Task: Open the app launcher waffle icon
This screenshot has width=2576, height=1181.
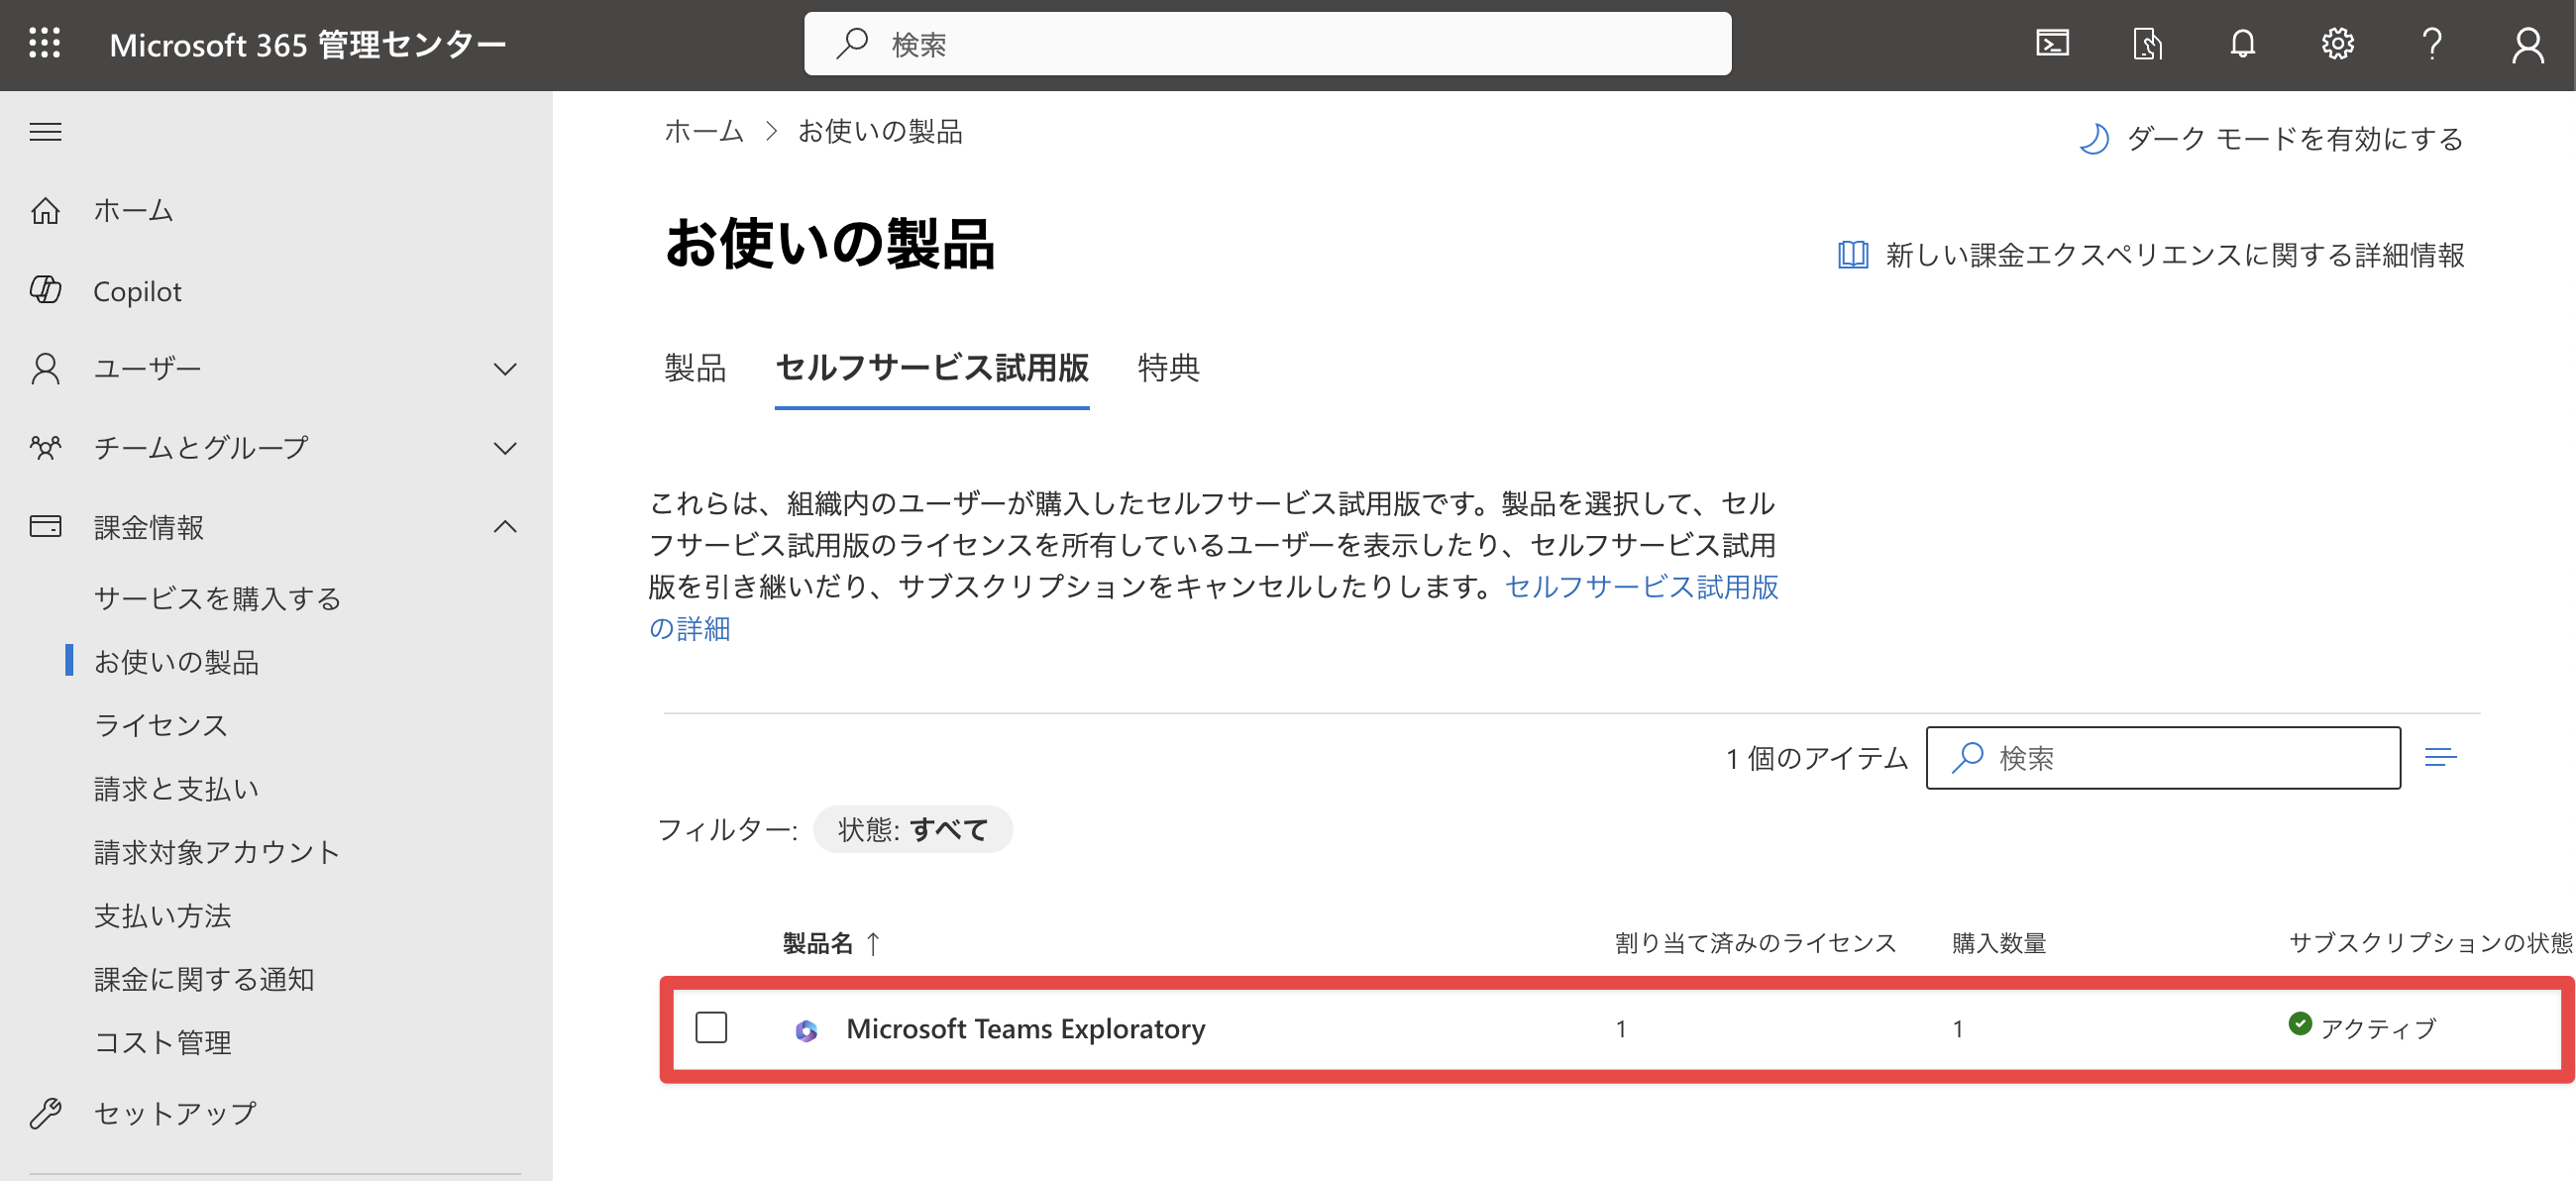Action: [x=45, y=44]
